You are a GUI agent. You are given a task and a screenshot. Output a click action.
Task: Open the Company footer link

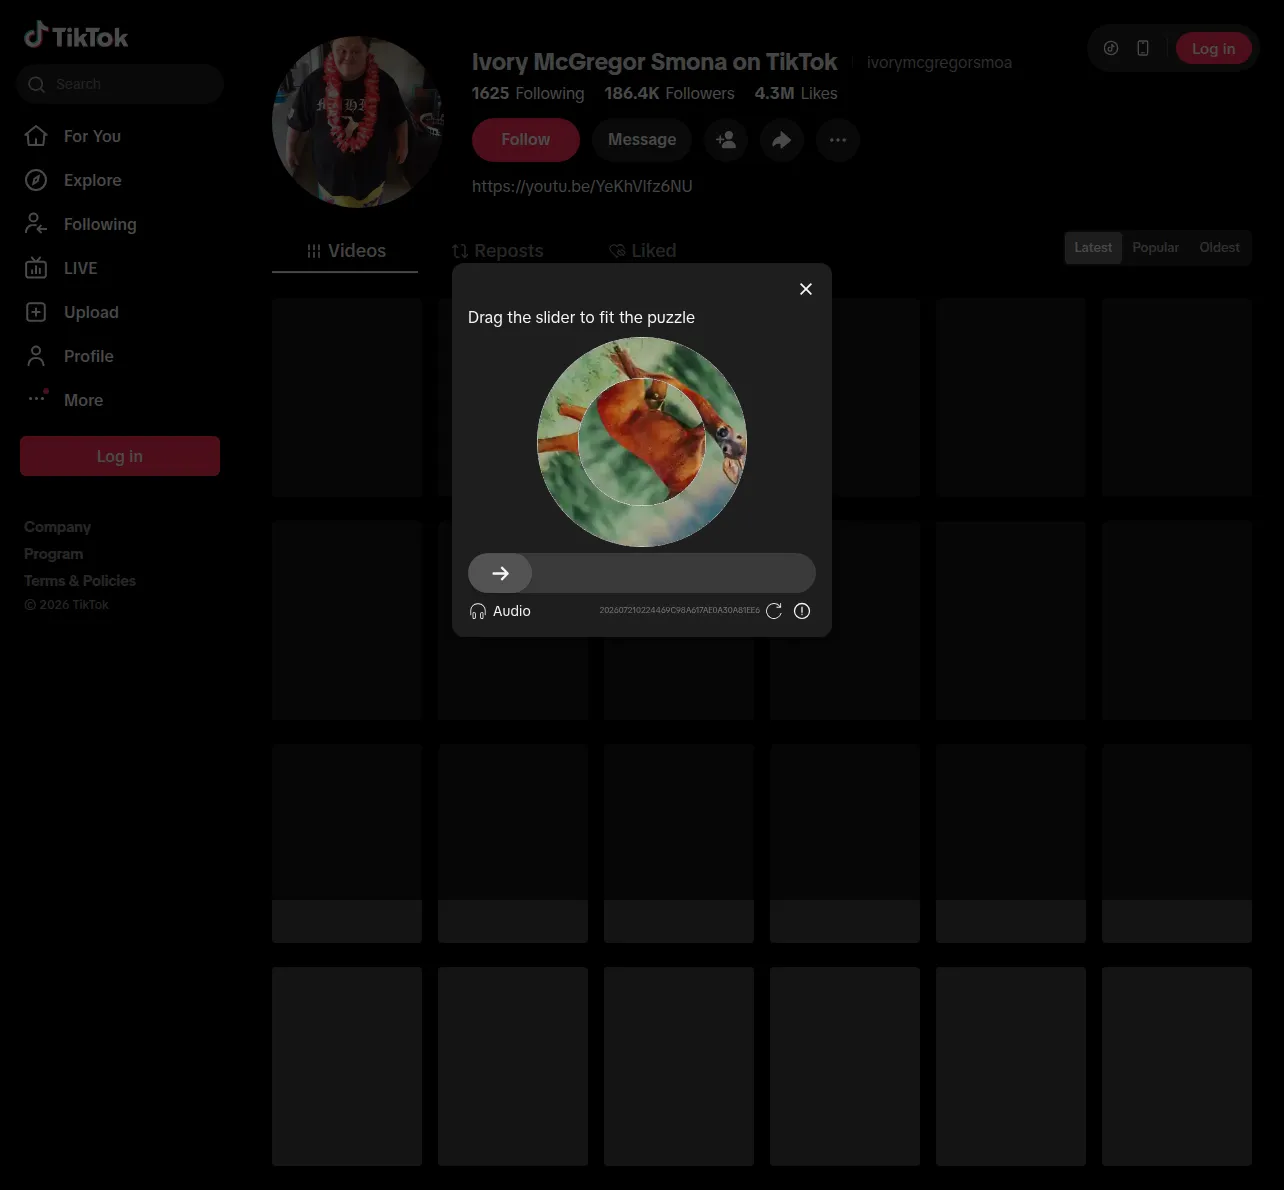tap(57, 527)
